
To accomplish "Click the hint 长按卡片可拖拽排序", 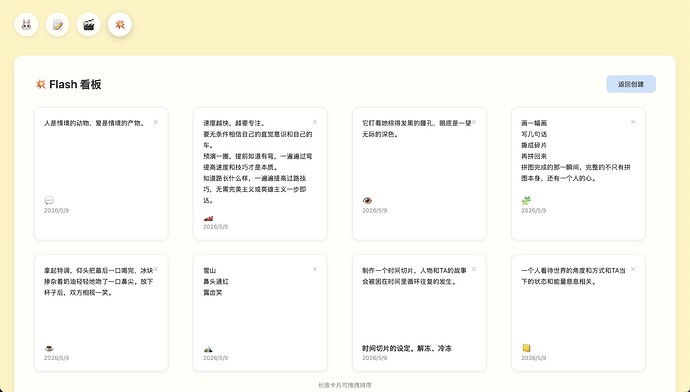I will pos(345,385).
